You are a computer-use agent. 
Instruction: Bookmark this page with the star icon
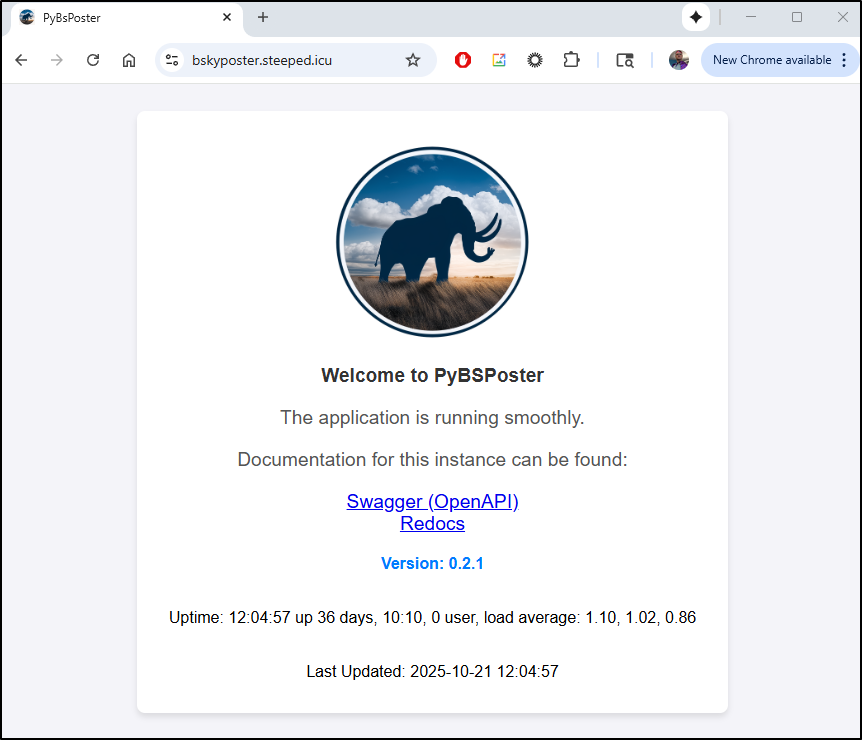point(413,60)
